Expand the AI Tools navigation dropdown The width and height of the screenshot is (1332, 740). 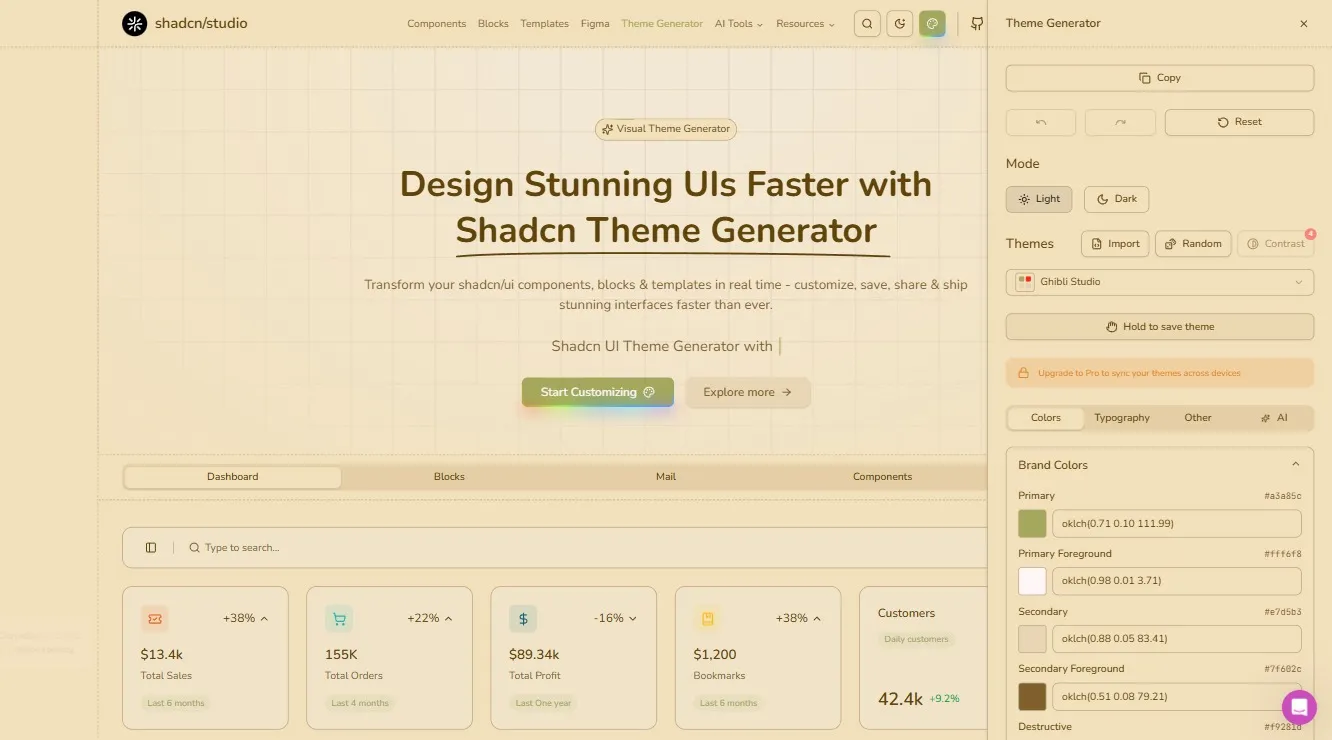tap(738, 23)
